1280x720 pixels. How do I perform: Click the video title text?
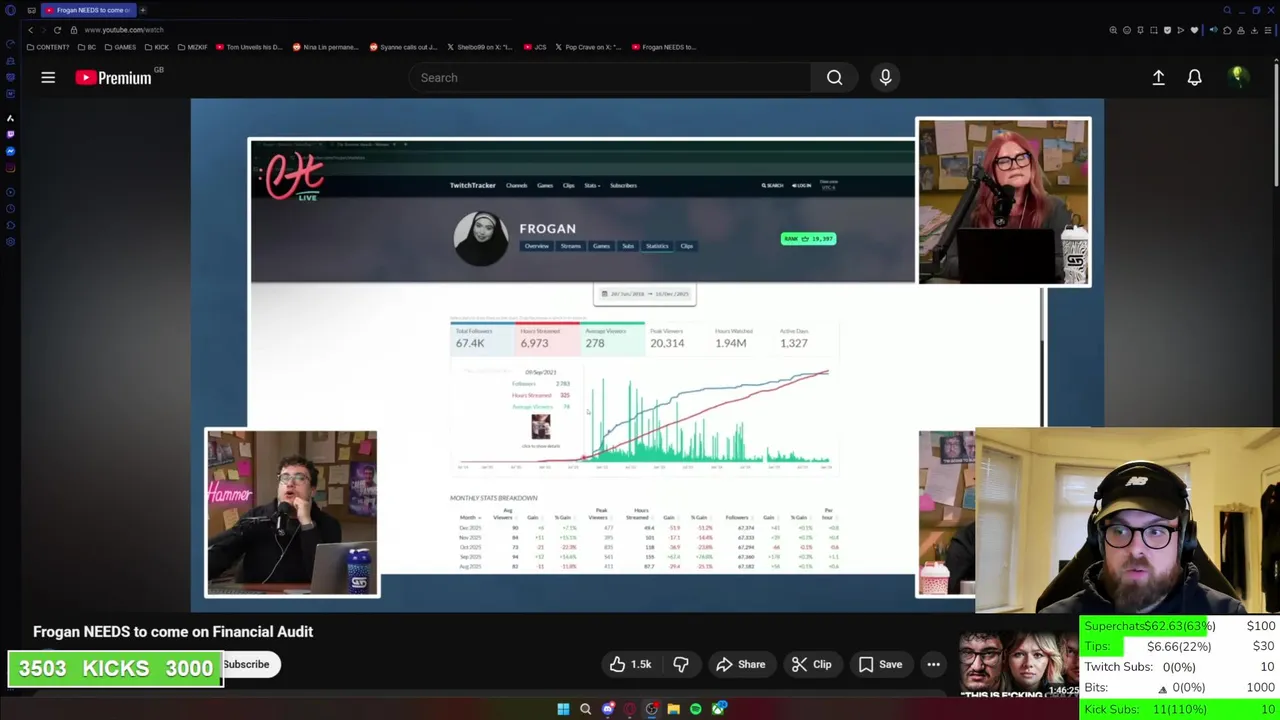[x=173, y=631]
